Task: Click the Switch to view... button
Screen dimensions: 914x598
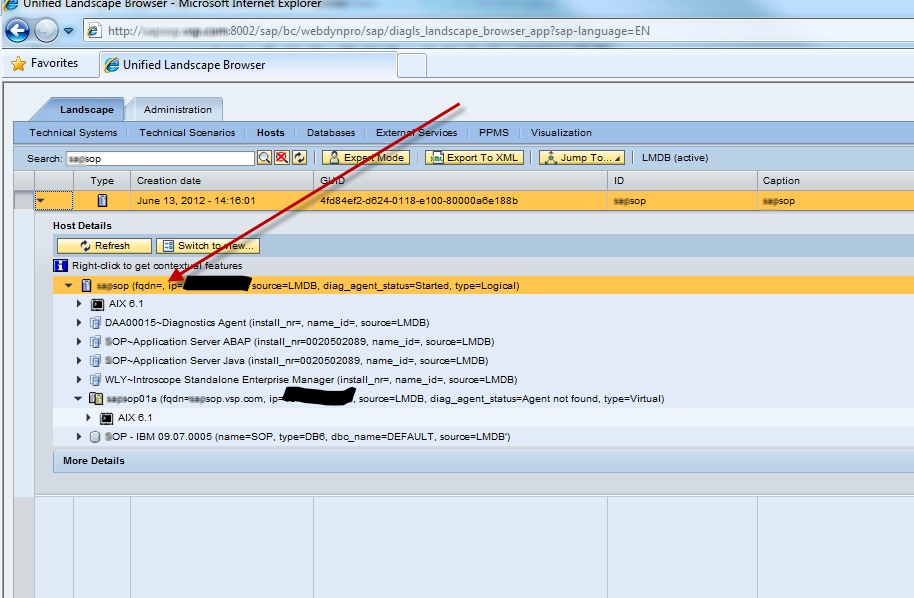Action: coord(208,246)
